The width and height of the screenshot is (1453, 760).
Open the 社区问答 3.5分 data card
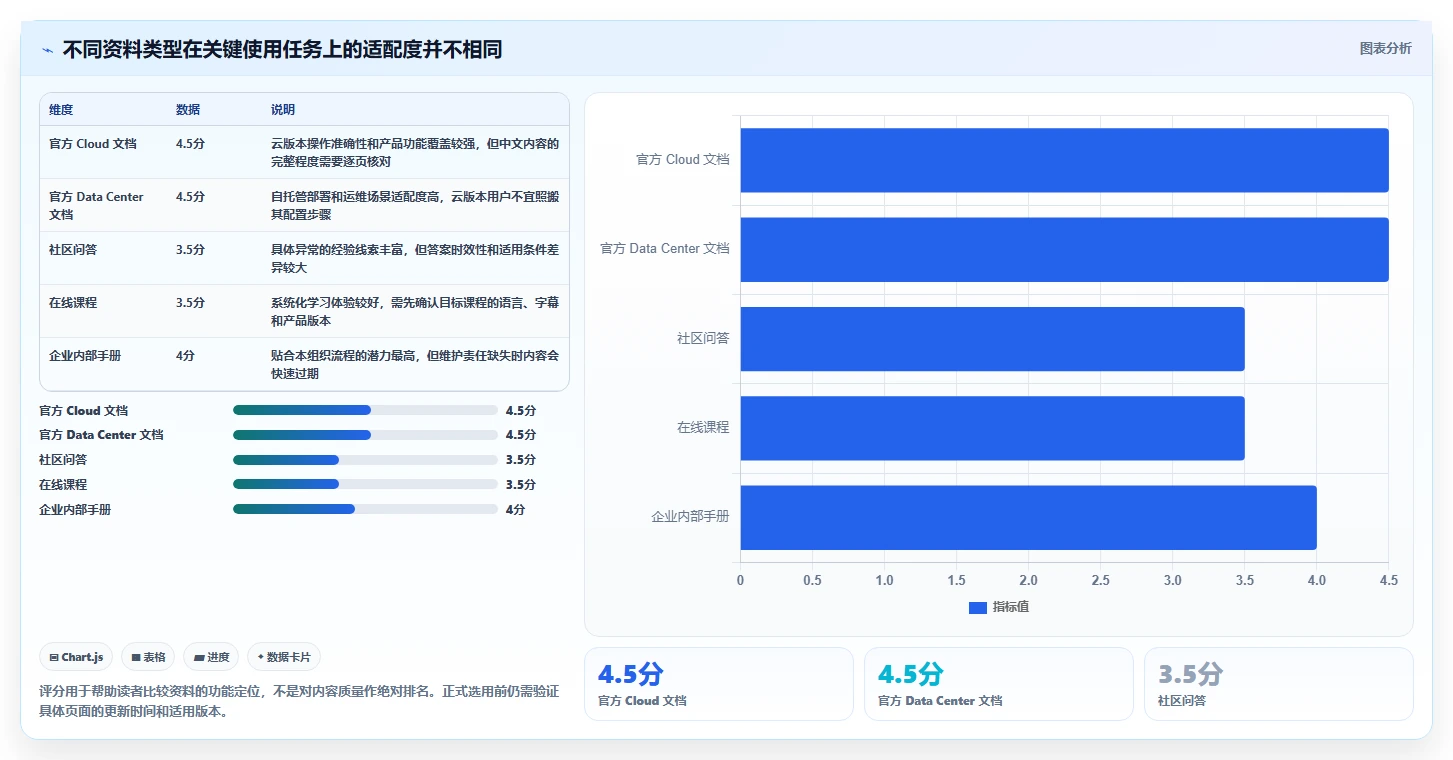point(1278,684)
